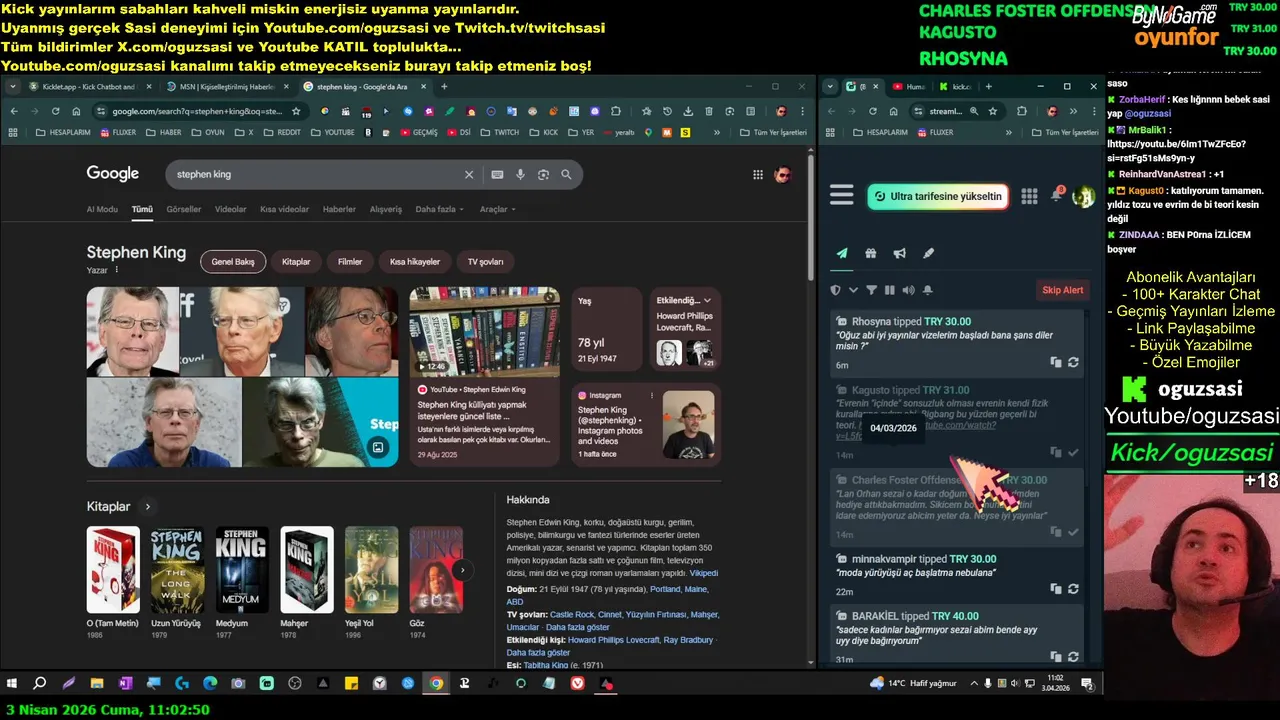
Task: Clear the Google search box text
Action: [x=469, y=174]
